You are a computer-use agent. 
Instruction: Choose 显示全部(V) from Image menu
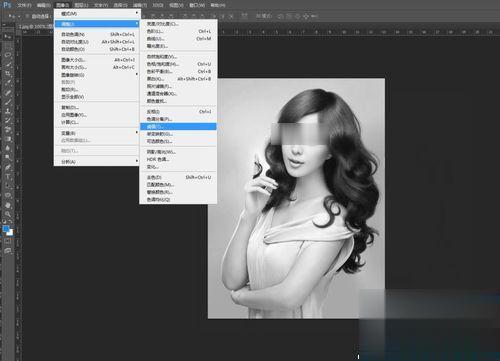click(97, 97)
